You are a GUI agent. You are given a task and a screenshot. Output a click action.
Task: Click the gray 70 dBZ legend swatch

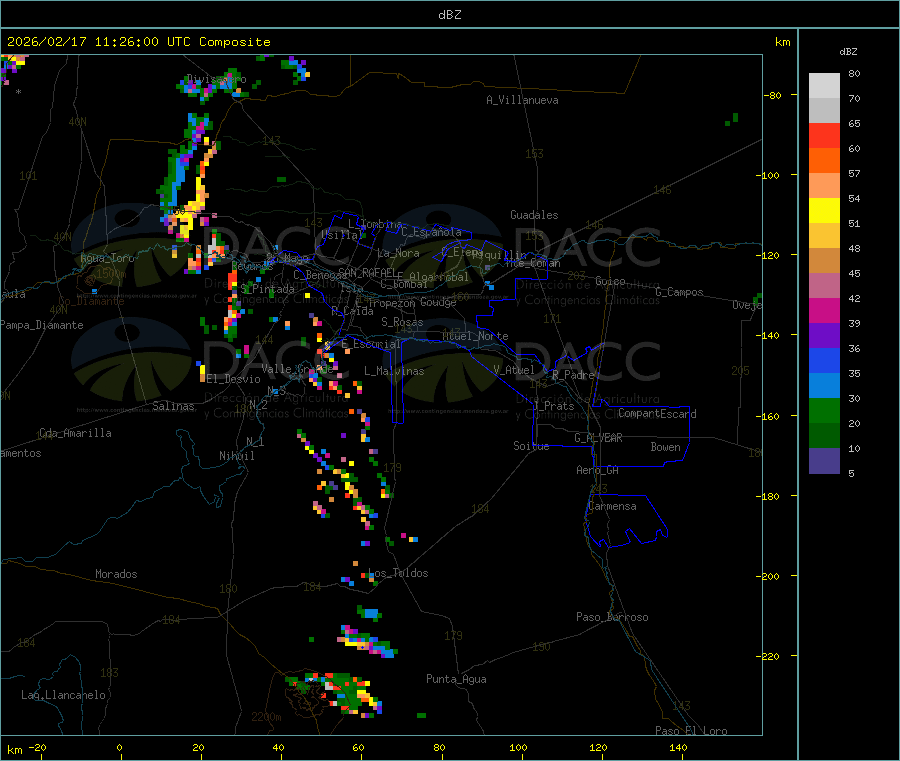pos(824,111)
